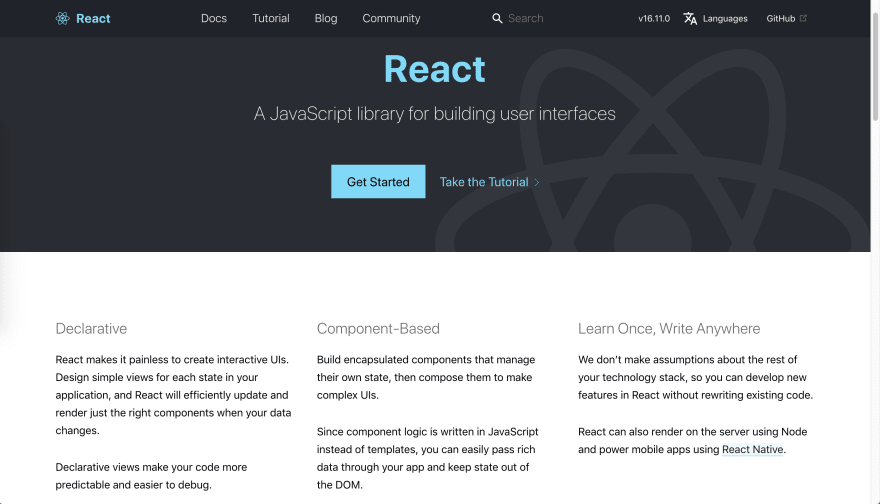Click the Learn Once, Write Anywhere heading
The height and width of the screenshot is (504, 880).
(669, 328)
